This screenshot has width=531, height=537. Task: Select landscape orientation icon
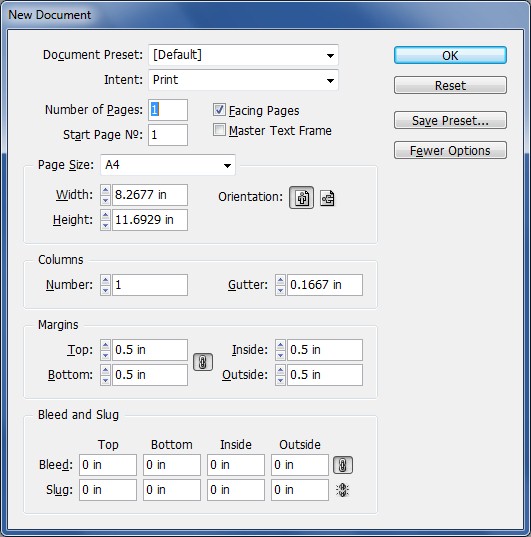tap(327, 198)
